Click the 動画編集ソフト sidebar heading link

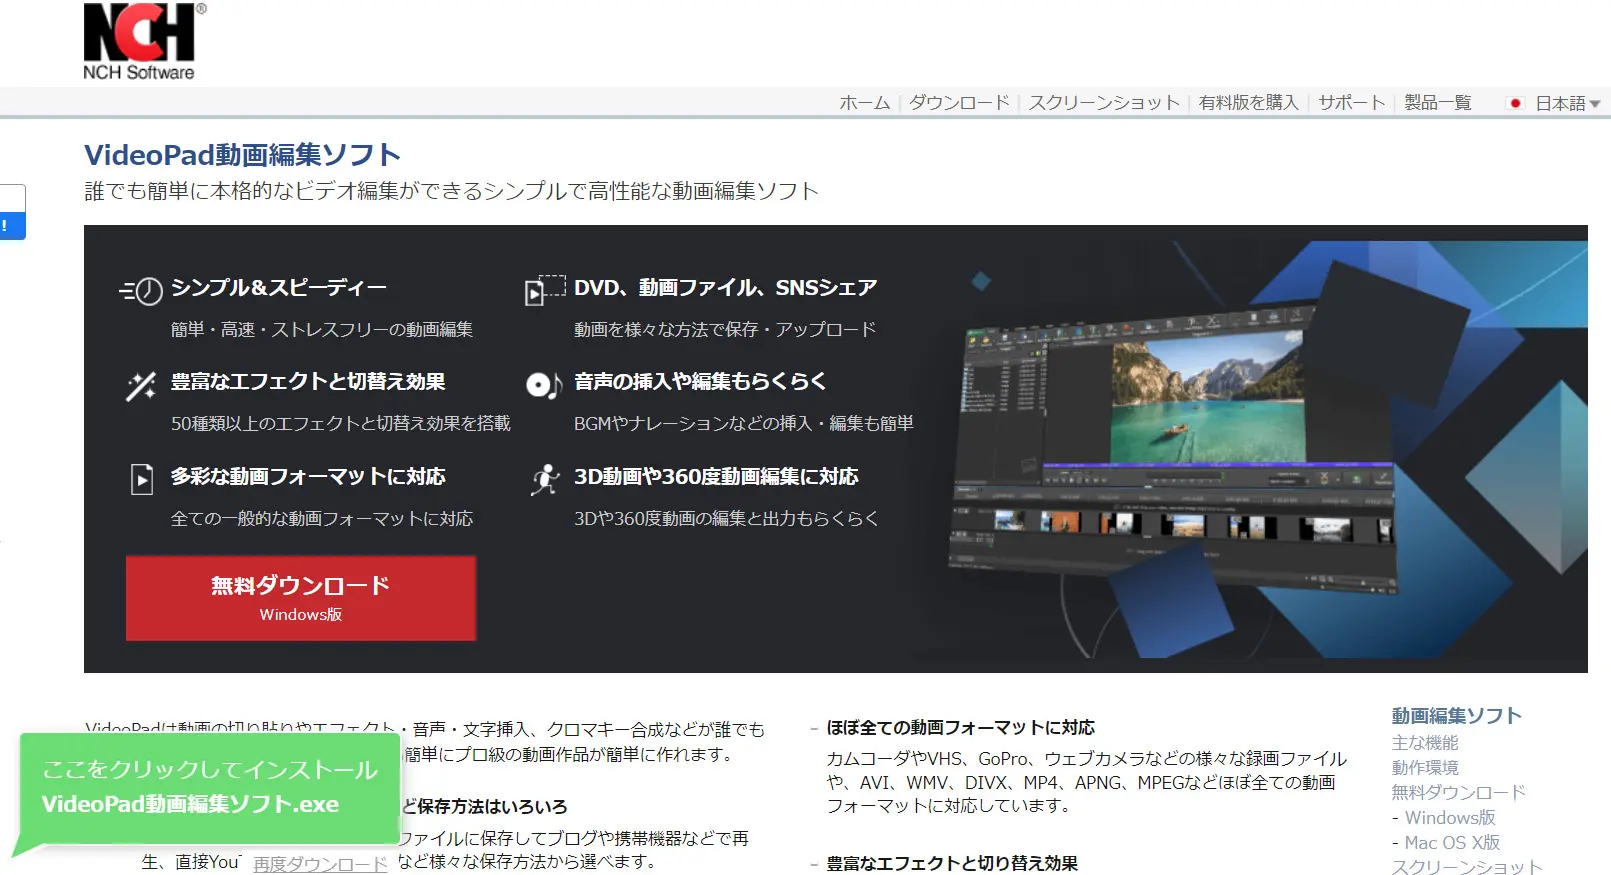[x=1456, y=716]
